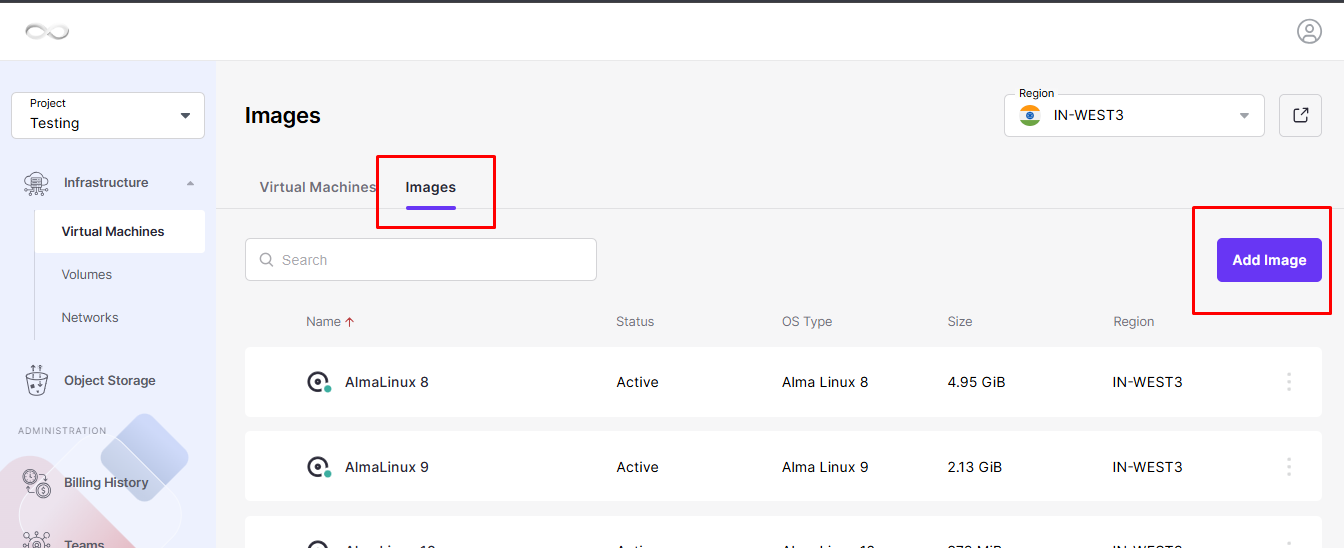
Task: Click the 2.13 GiB size value
Action: click(975, 467)
